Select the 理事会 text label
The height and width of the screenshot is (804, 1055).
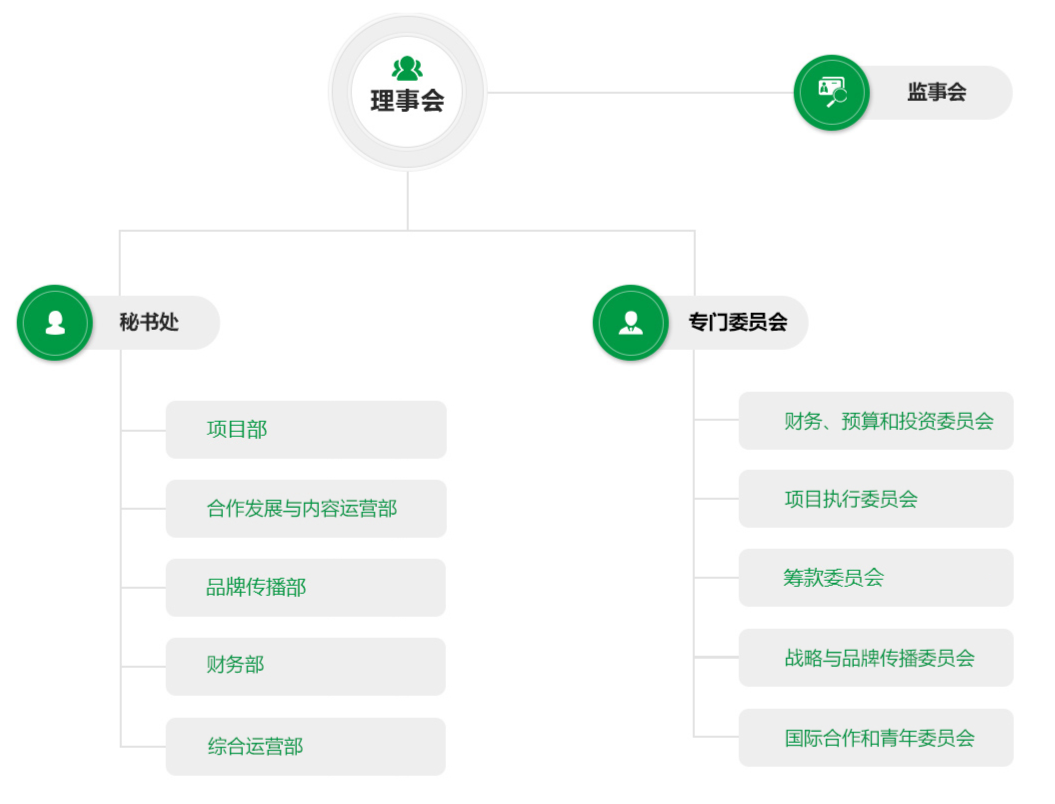coord(407,101)
